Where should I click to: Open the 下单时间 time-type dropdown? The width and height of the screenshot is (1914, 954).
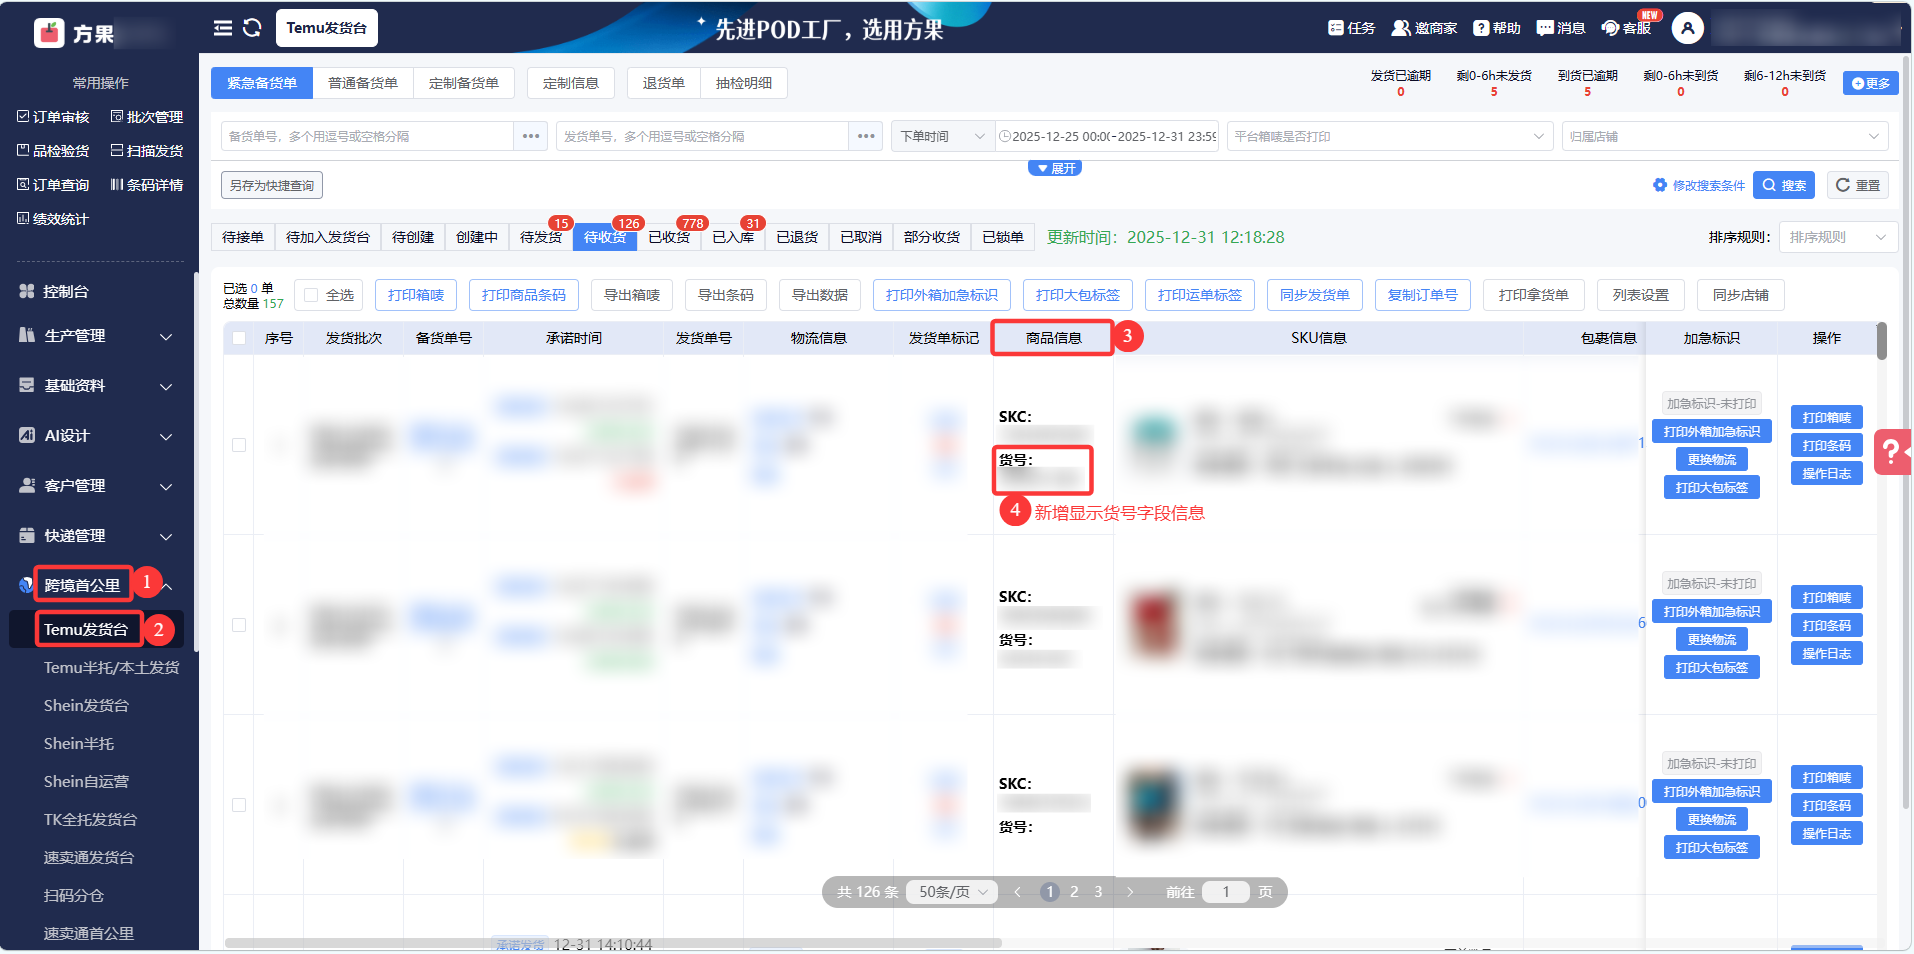pos(942,136)
